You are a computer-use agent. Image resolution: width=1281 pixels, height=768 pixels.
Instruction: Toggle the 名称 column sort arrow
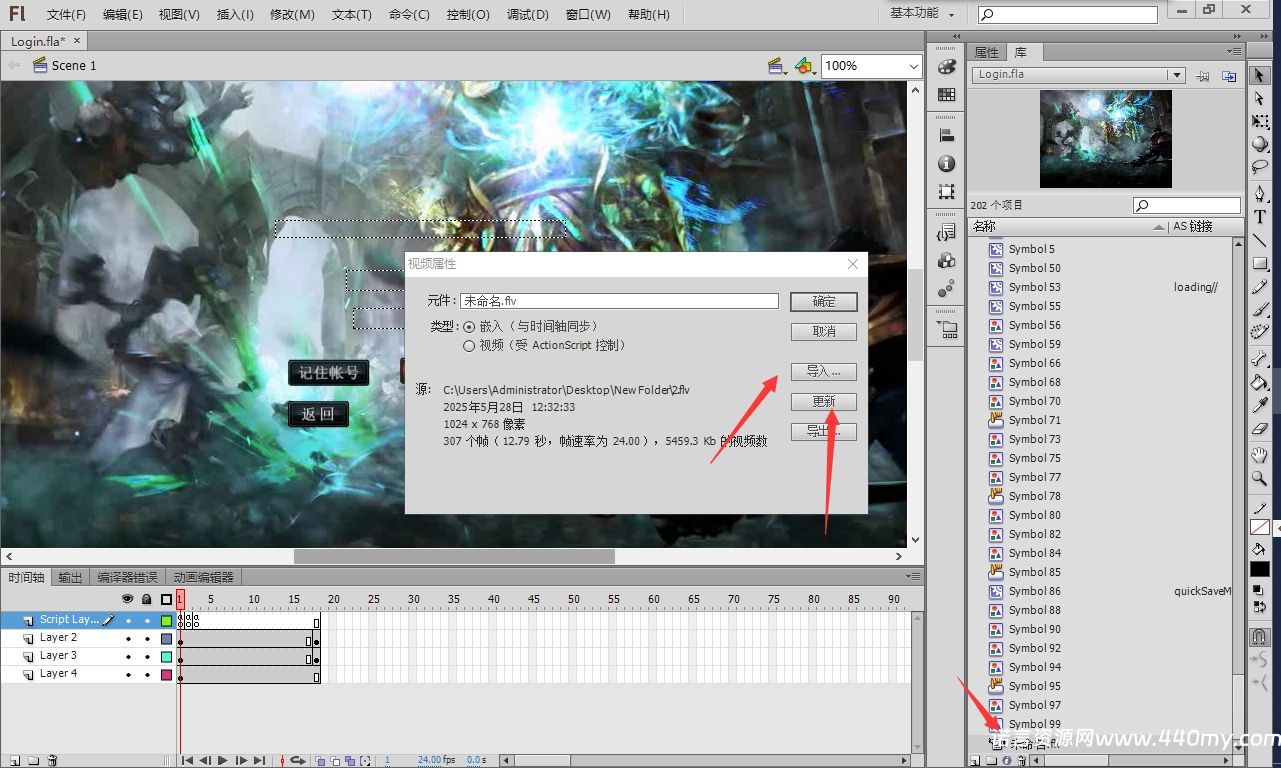tap(1159, 227)
